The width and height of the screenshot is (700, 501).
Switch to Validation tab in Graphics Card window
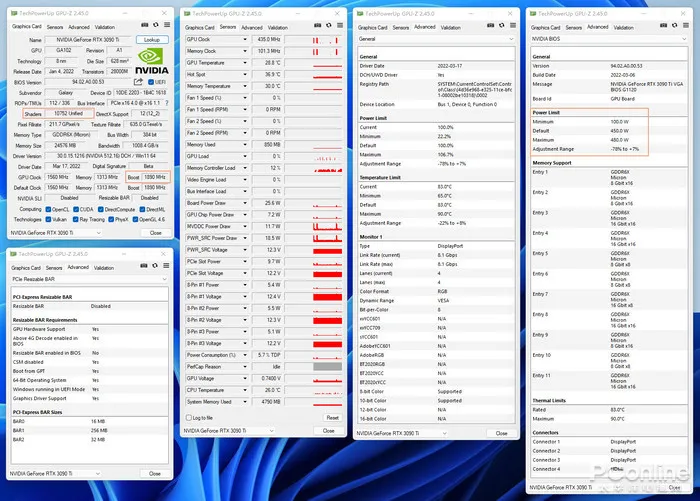coord(105,27)
